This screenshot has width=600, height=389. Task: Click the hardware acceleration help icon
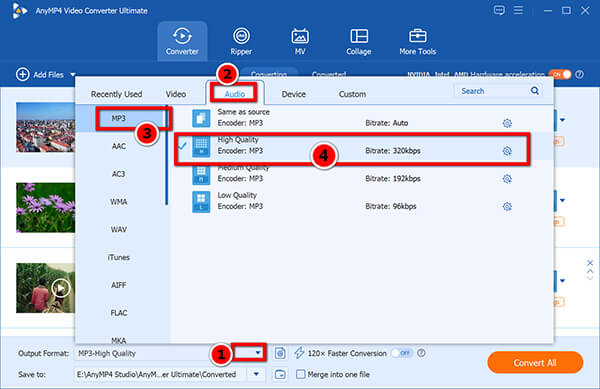(x=580, y=75)
